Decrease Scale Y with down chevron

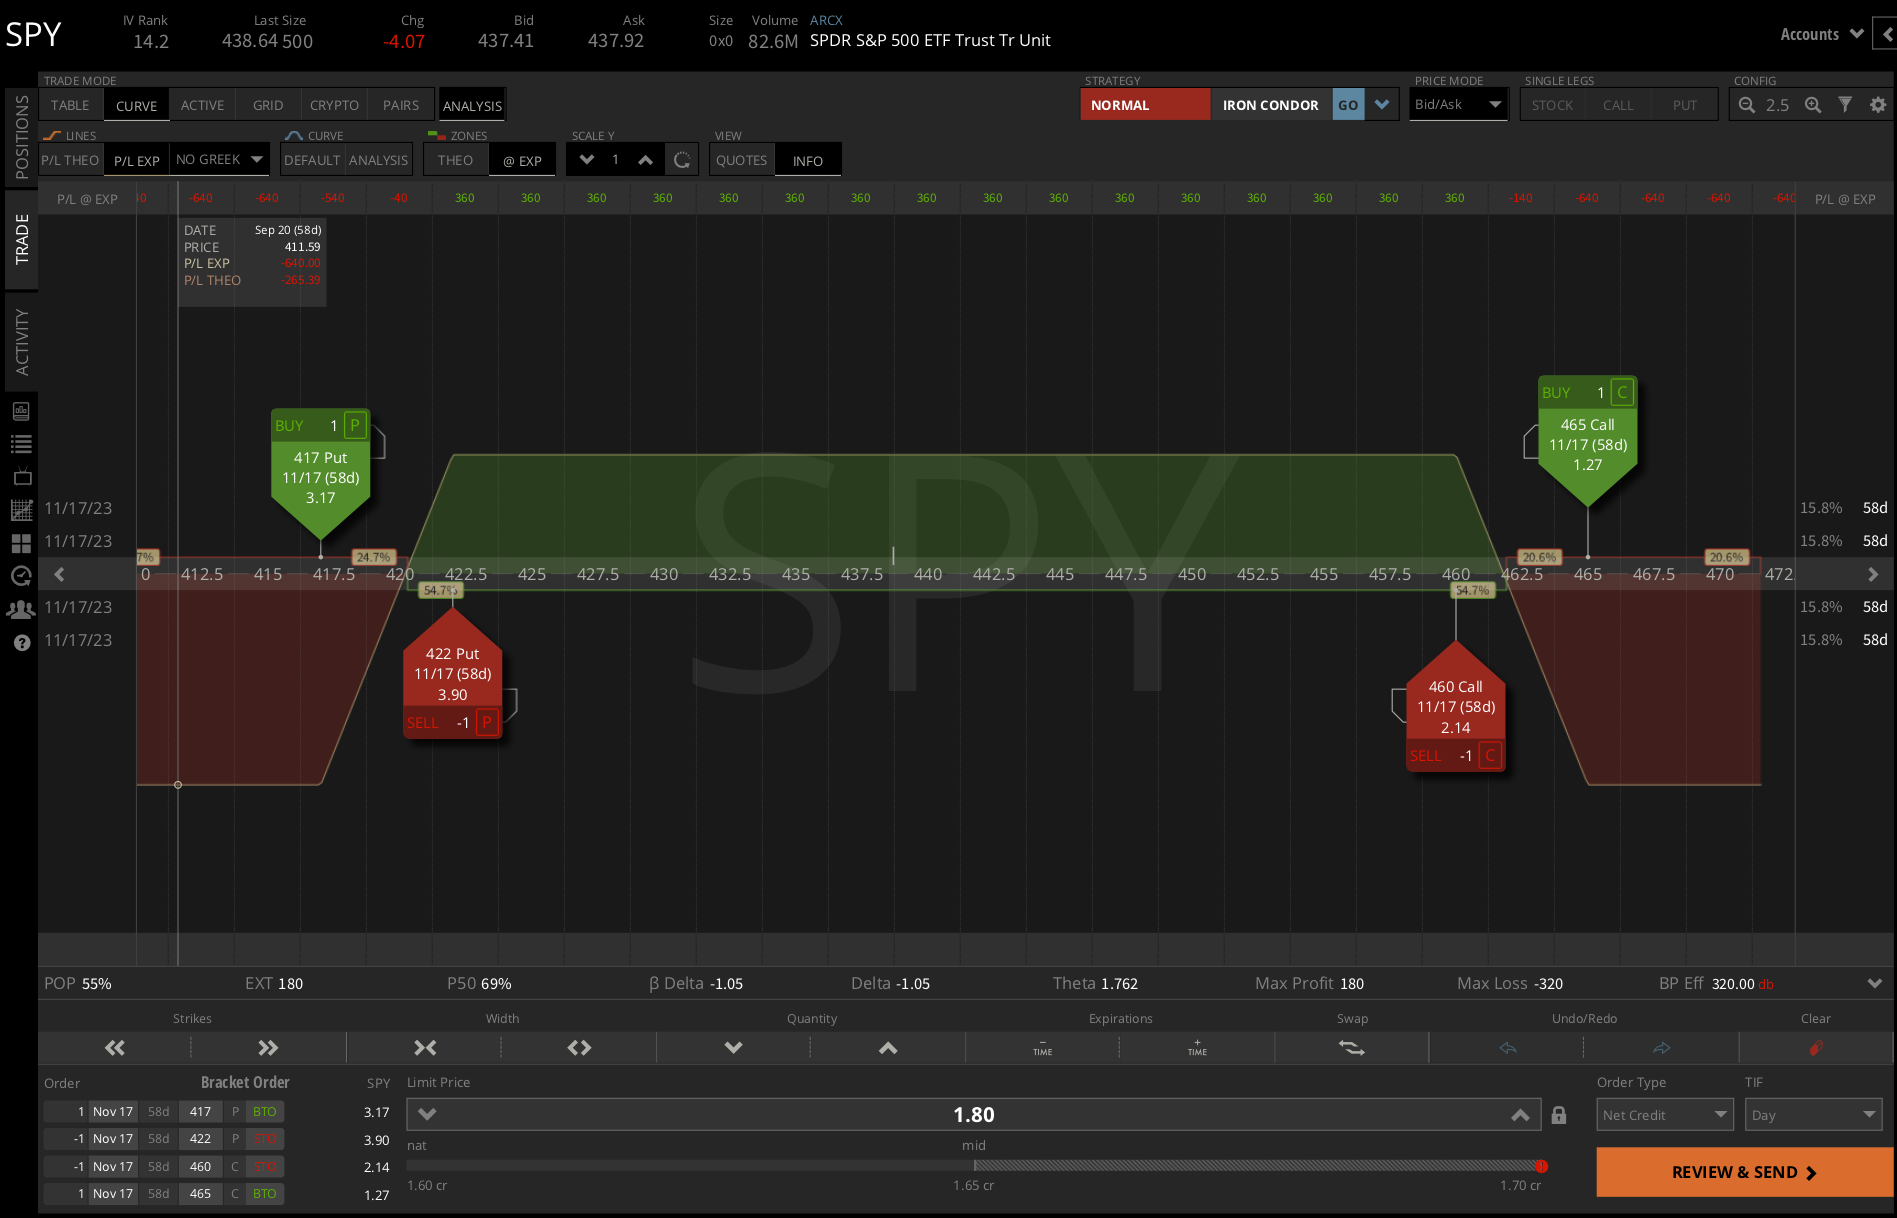587,160
